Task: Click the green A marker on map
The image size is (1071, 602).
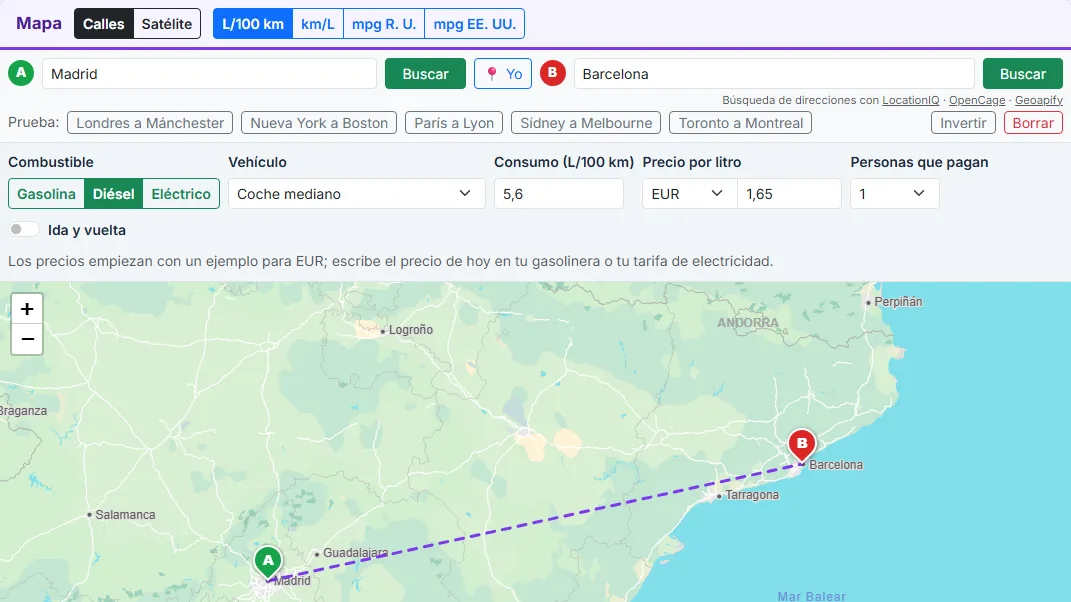Action: click(268, 564)
